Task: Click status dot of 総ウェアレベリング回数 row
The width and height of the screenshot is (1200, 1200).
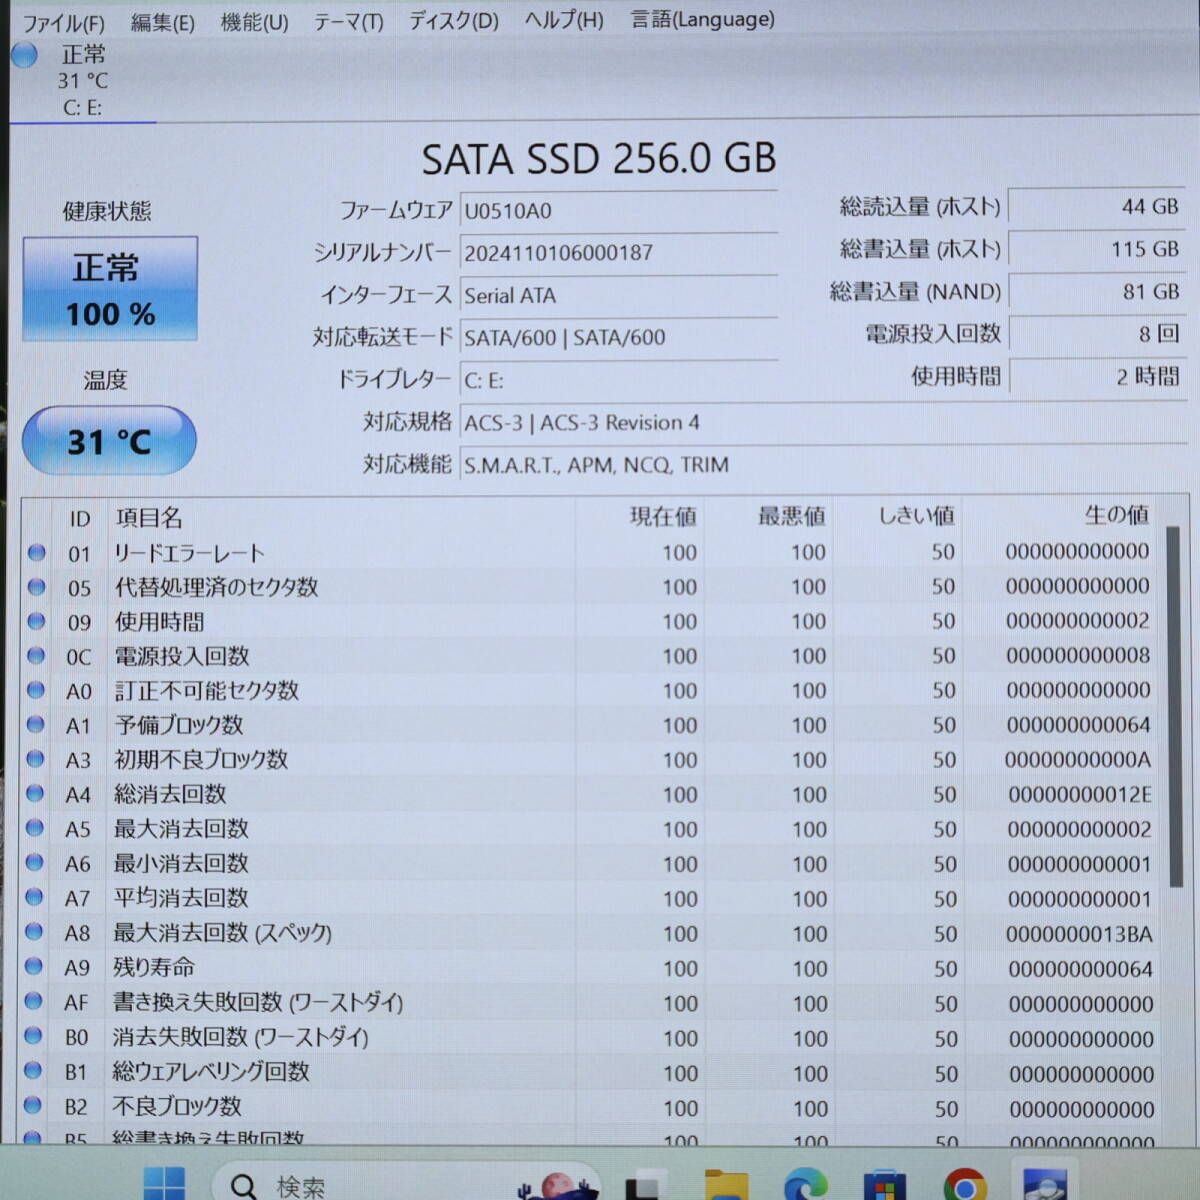Action: (33, 1071)
